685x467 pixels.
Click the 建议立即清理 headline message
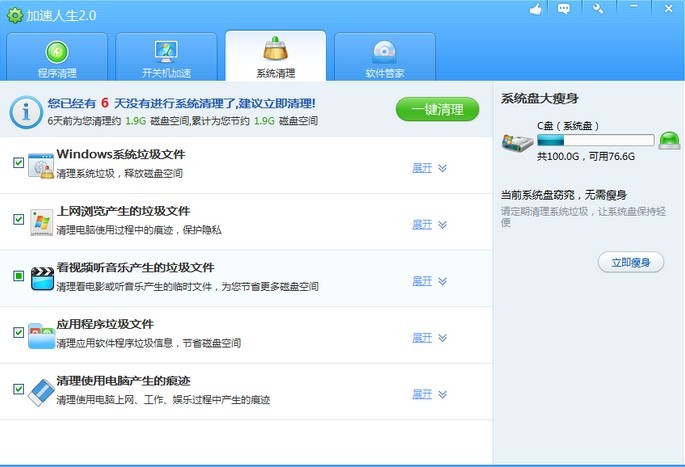click(181, 104)
